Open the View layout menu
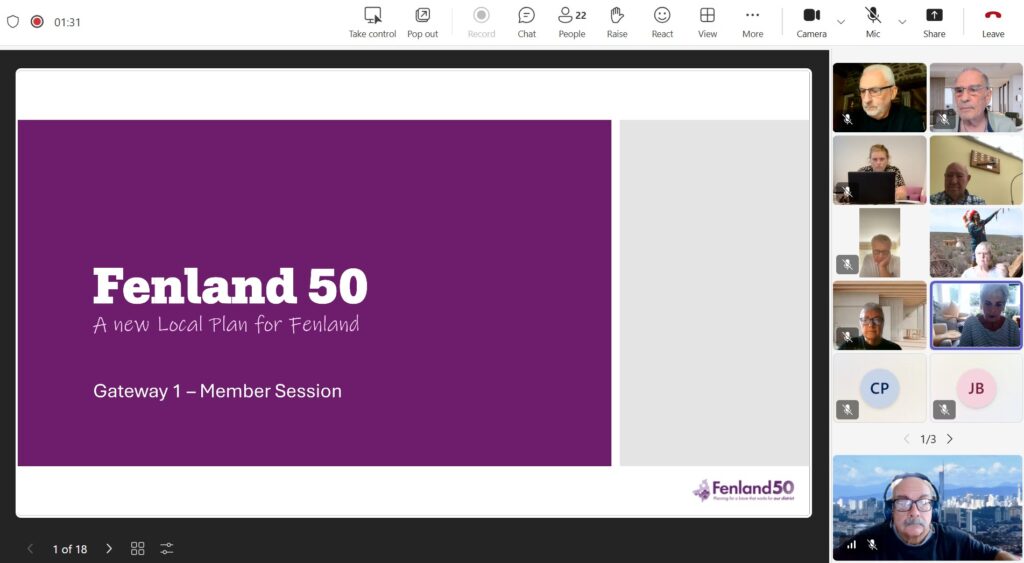Image resolution: width=1024 pixels, height=563 pixels. tap(707, 22)
